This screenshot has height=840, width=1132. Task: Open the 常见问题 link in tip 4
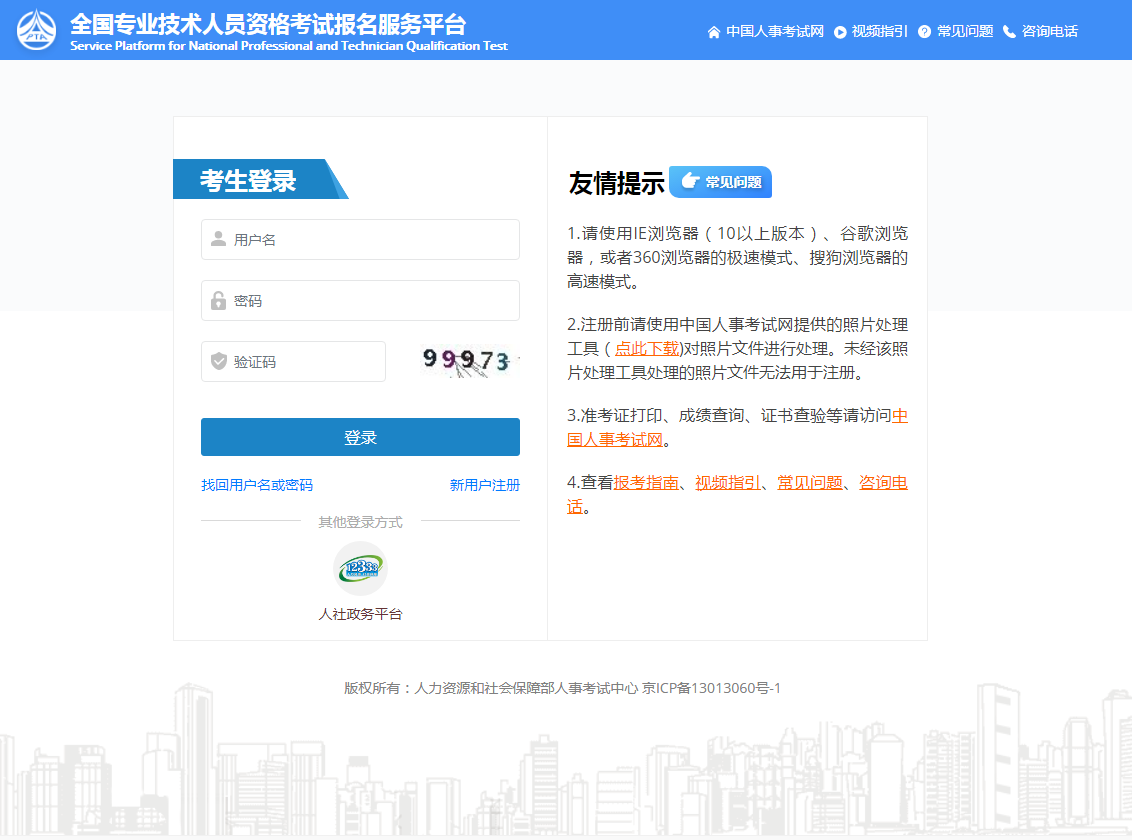(x=810, y=483)
